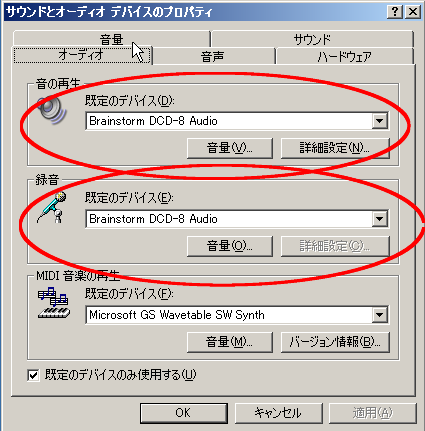
Task: Select the オーディオ tab
Action: tap(82, 55)
